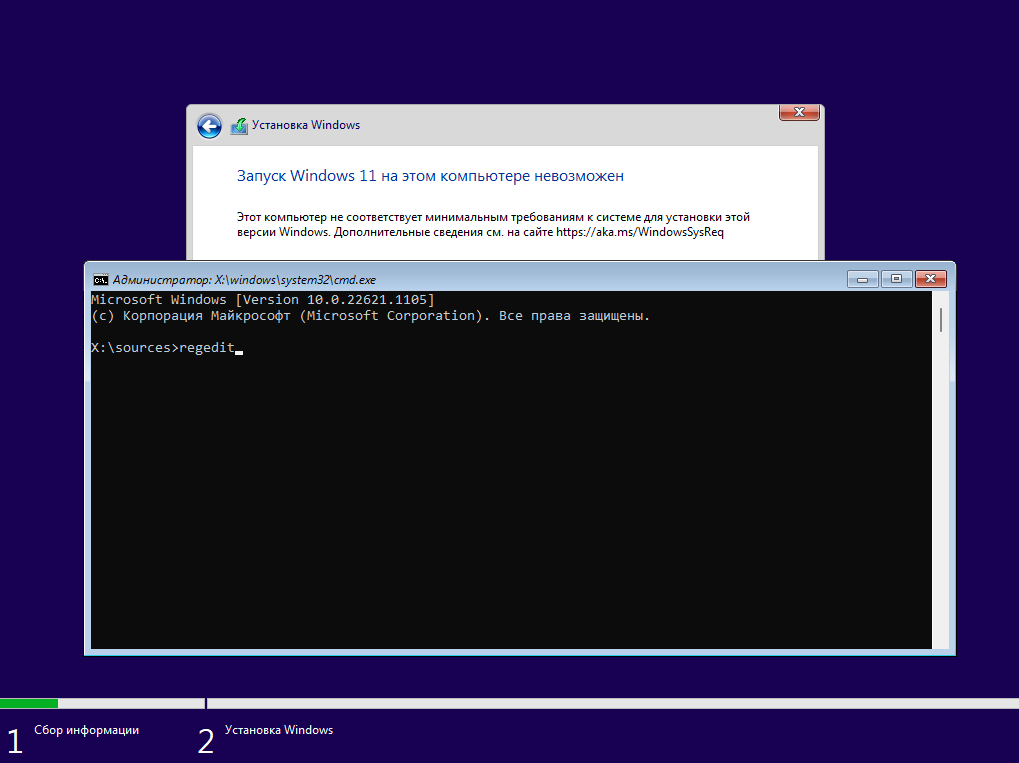Click the second progress bar segment
1019x763 pixels.
[612, 704]
